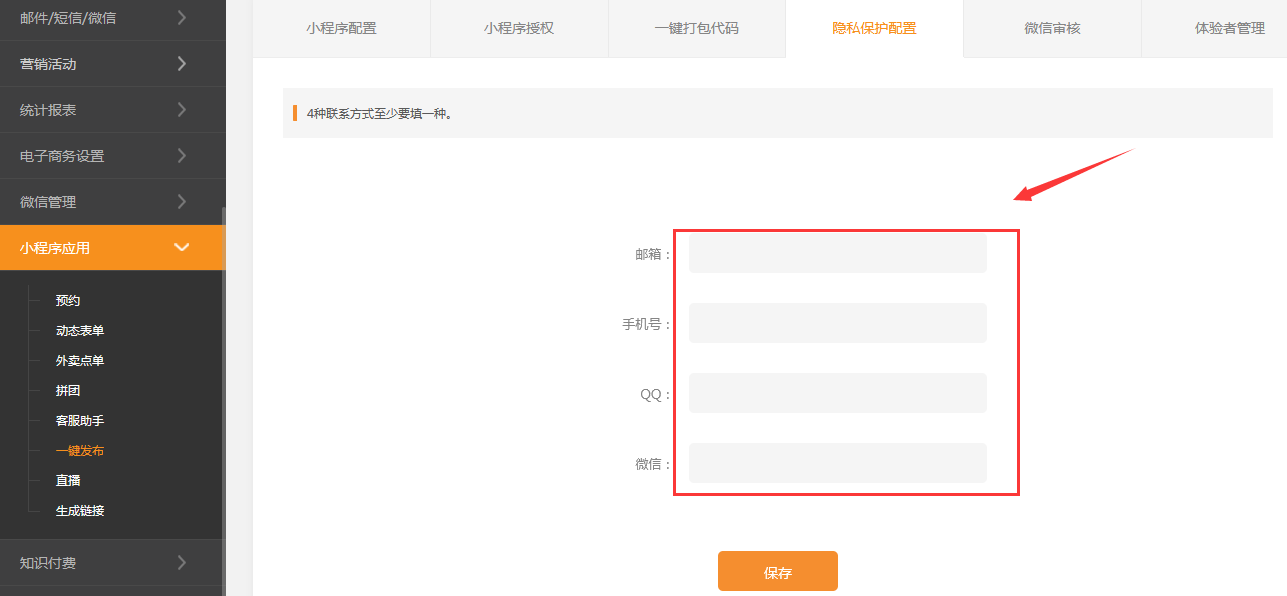Expand the 邮件/短信/微信 menu arrow

[181, 17]
